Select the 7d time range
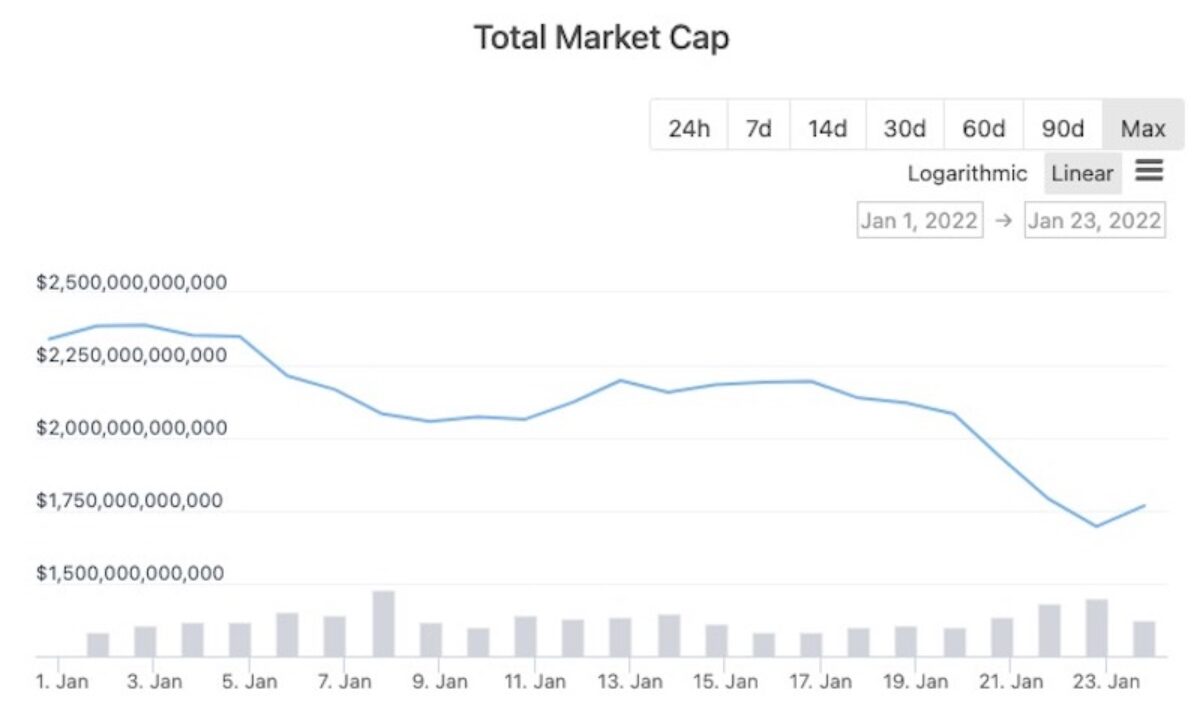Viewport: 1200px width, 717px height. [x=759, y=128]
